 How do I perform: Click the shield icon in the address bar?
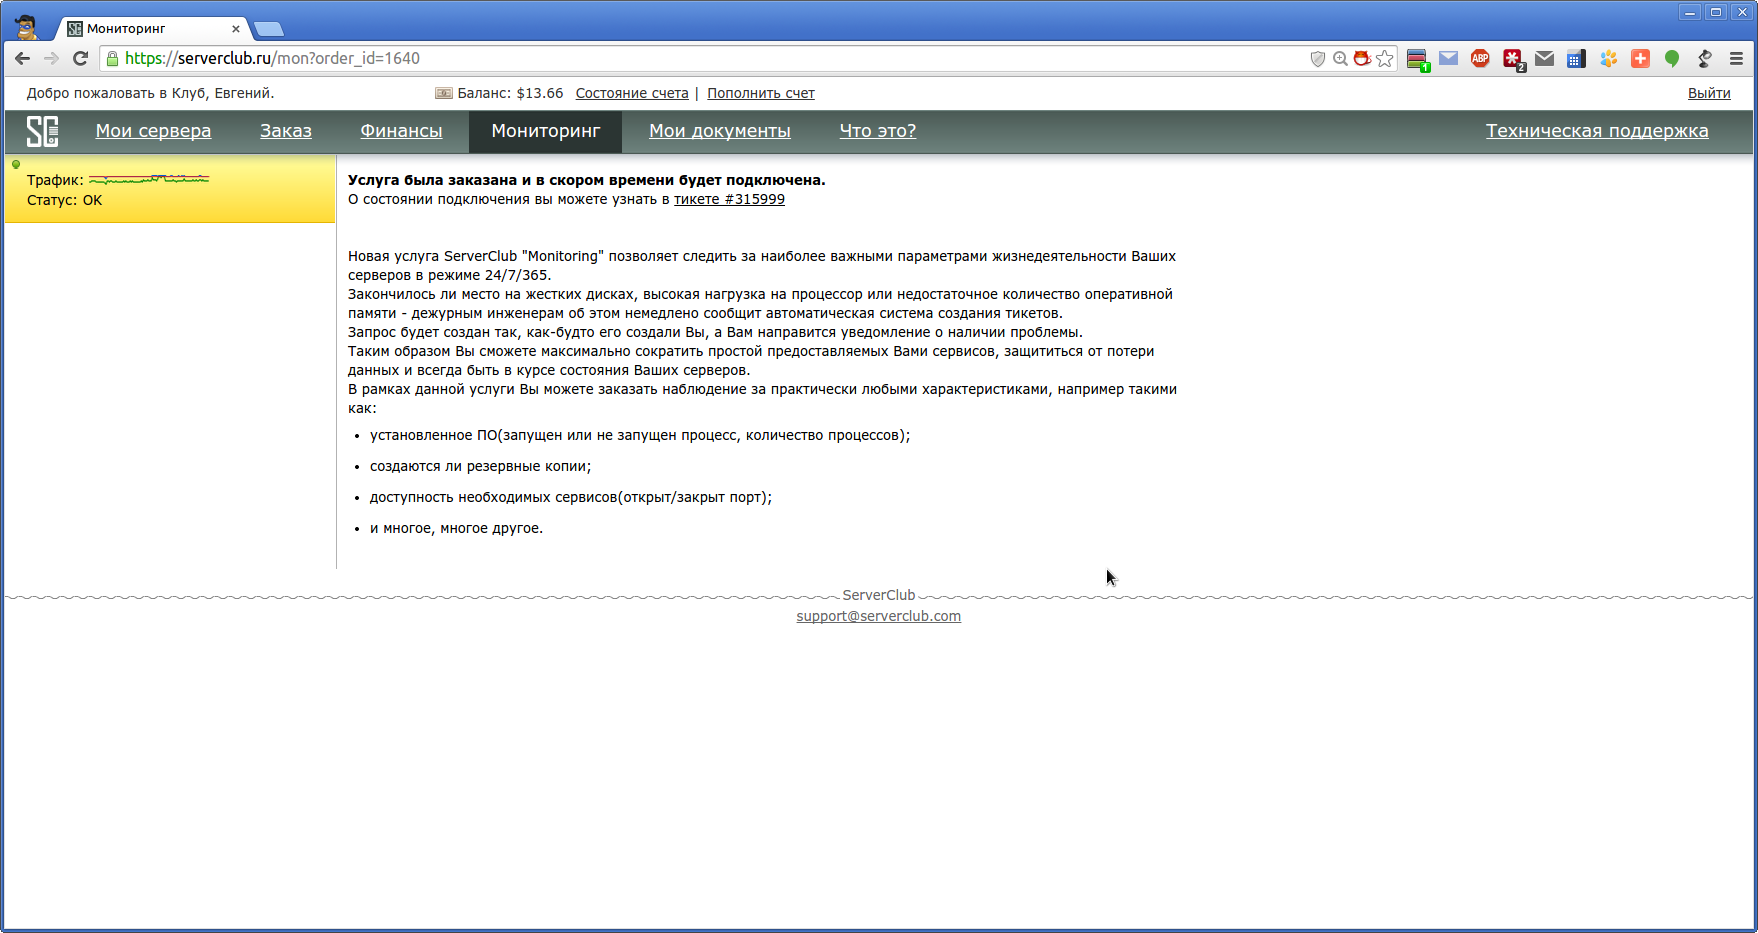click(x=1318, y=59)
